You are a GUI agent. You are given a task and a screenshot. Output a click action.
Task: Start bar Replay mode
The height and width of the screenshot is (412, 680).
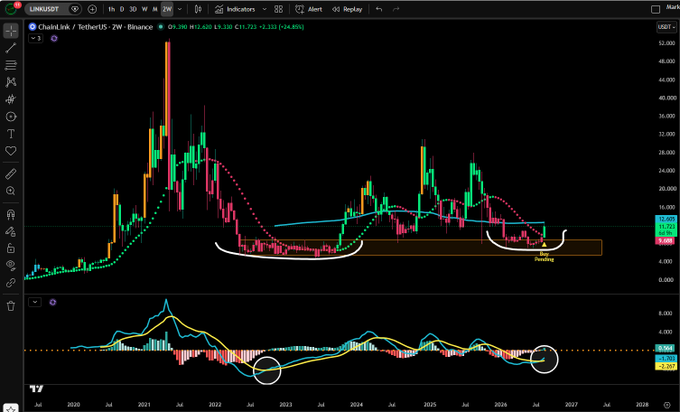(x=347, y=9)
